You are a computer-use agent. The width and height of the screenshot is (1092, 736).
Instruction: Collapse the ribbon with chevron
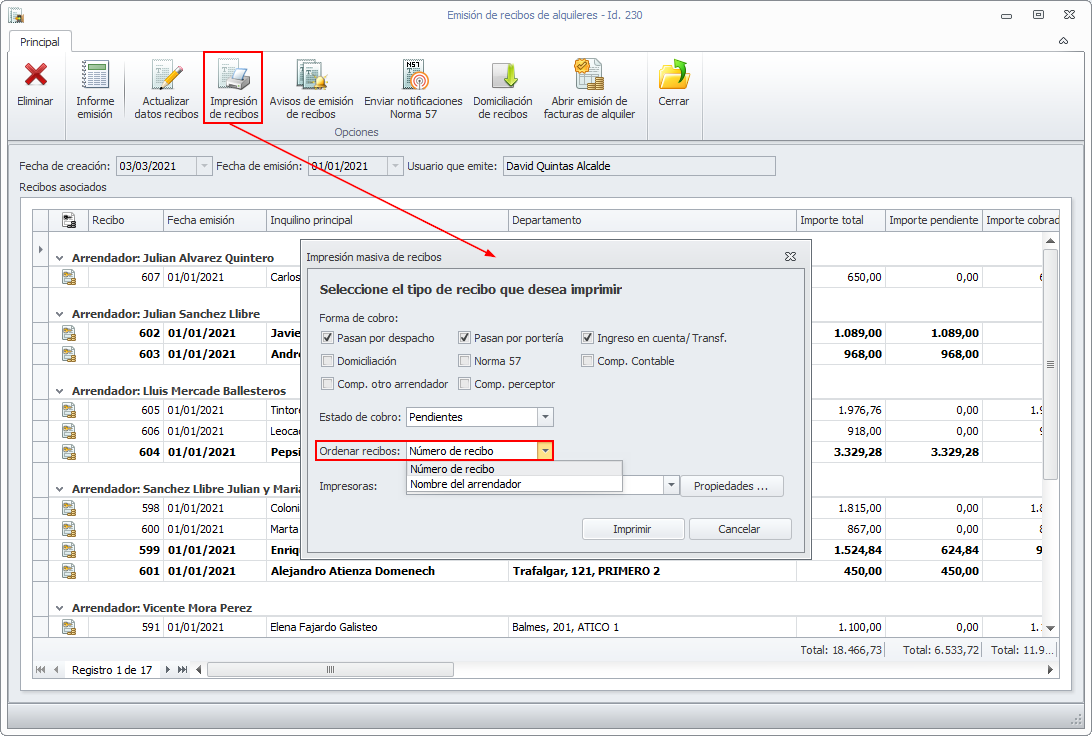coord(1063,41)
